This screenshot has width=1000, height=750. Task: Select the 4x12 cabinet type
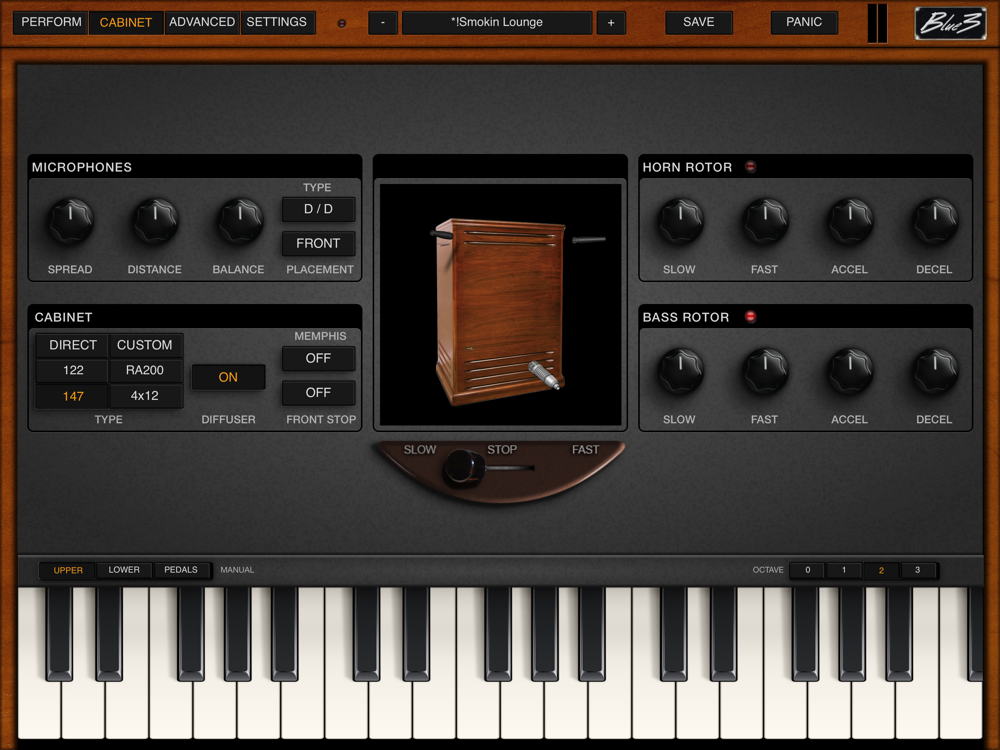pos(145,396)
